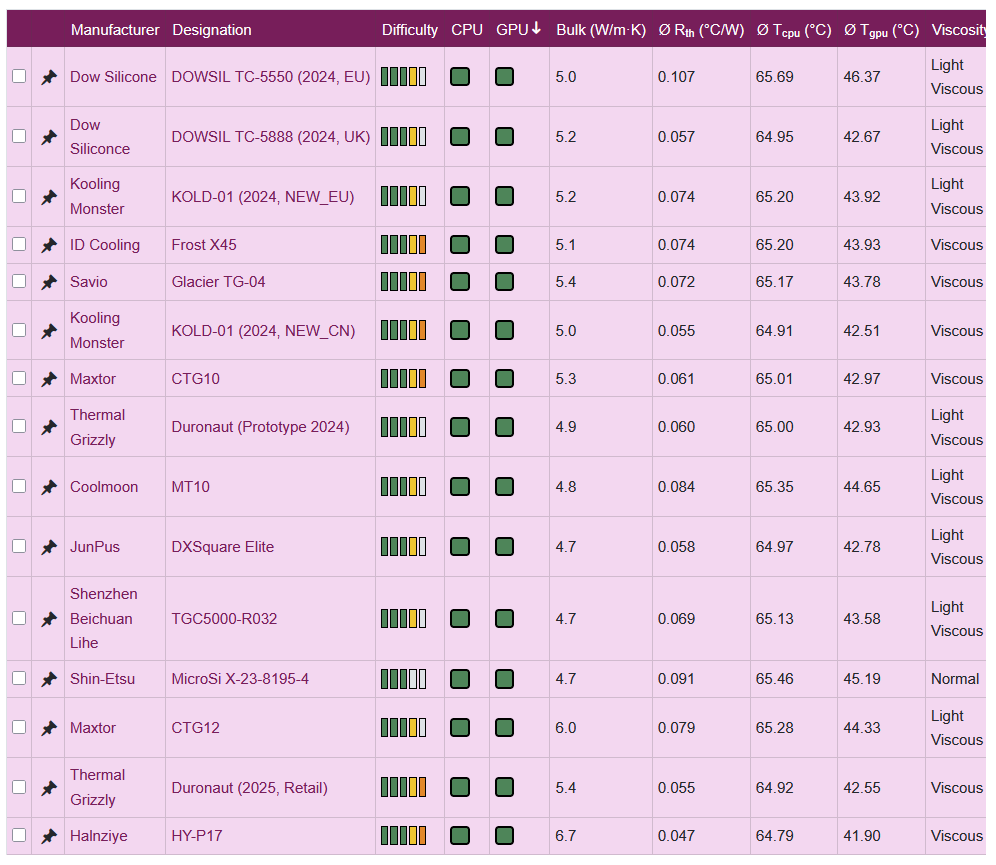Click pin icon beside Shin-Etsu
The image size is (996, 865).
click(48, 679)
